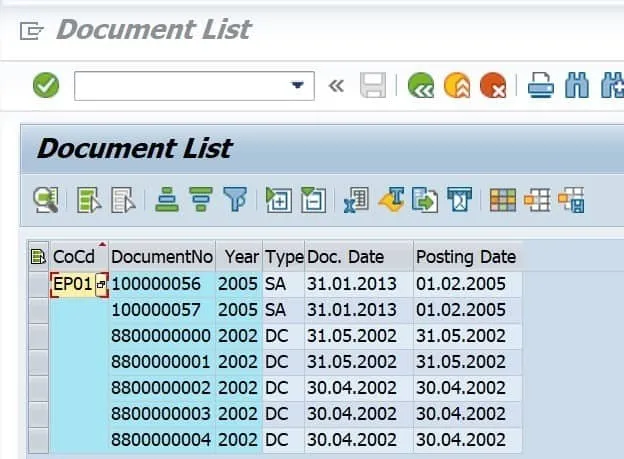Click the Set Filter funnel icon
This screenshot has height=459, width=624.
[x=234, y=200]
